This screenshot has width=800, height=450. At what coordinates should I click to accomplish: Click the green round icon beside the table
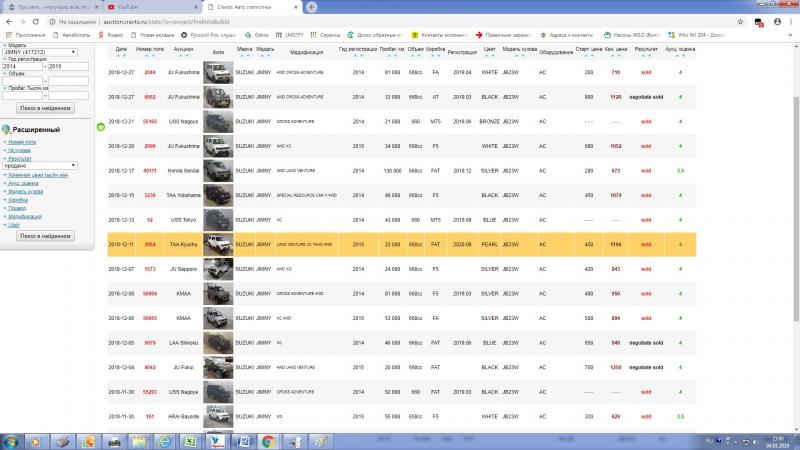[101, 127]
